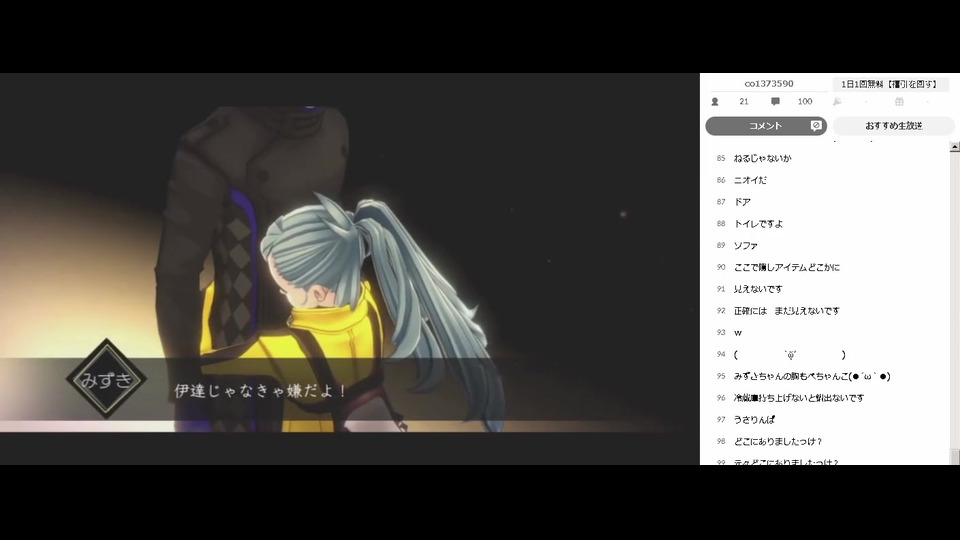Click the comment list scrollbar thumb
Viewport: 960px width, 540px height.
point(954,456)
